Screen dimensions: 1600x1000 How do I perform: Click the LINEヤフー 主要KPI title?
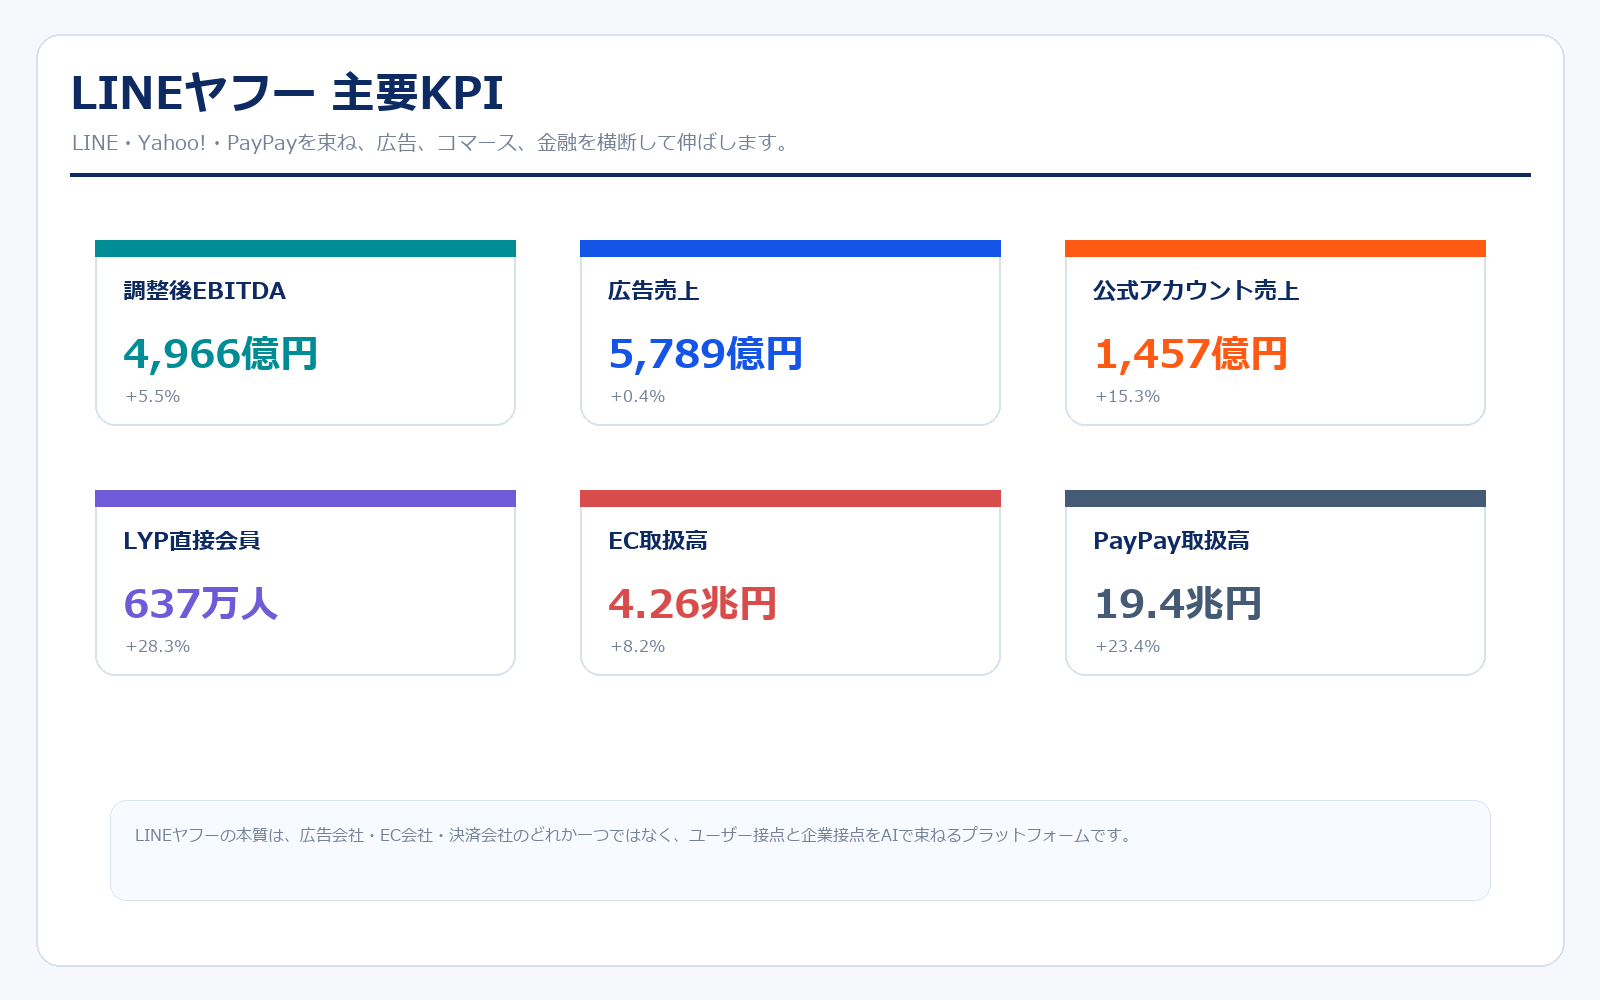pos(287,93)
